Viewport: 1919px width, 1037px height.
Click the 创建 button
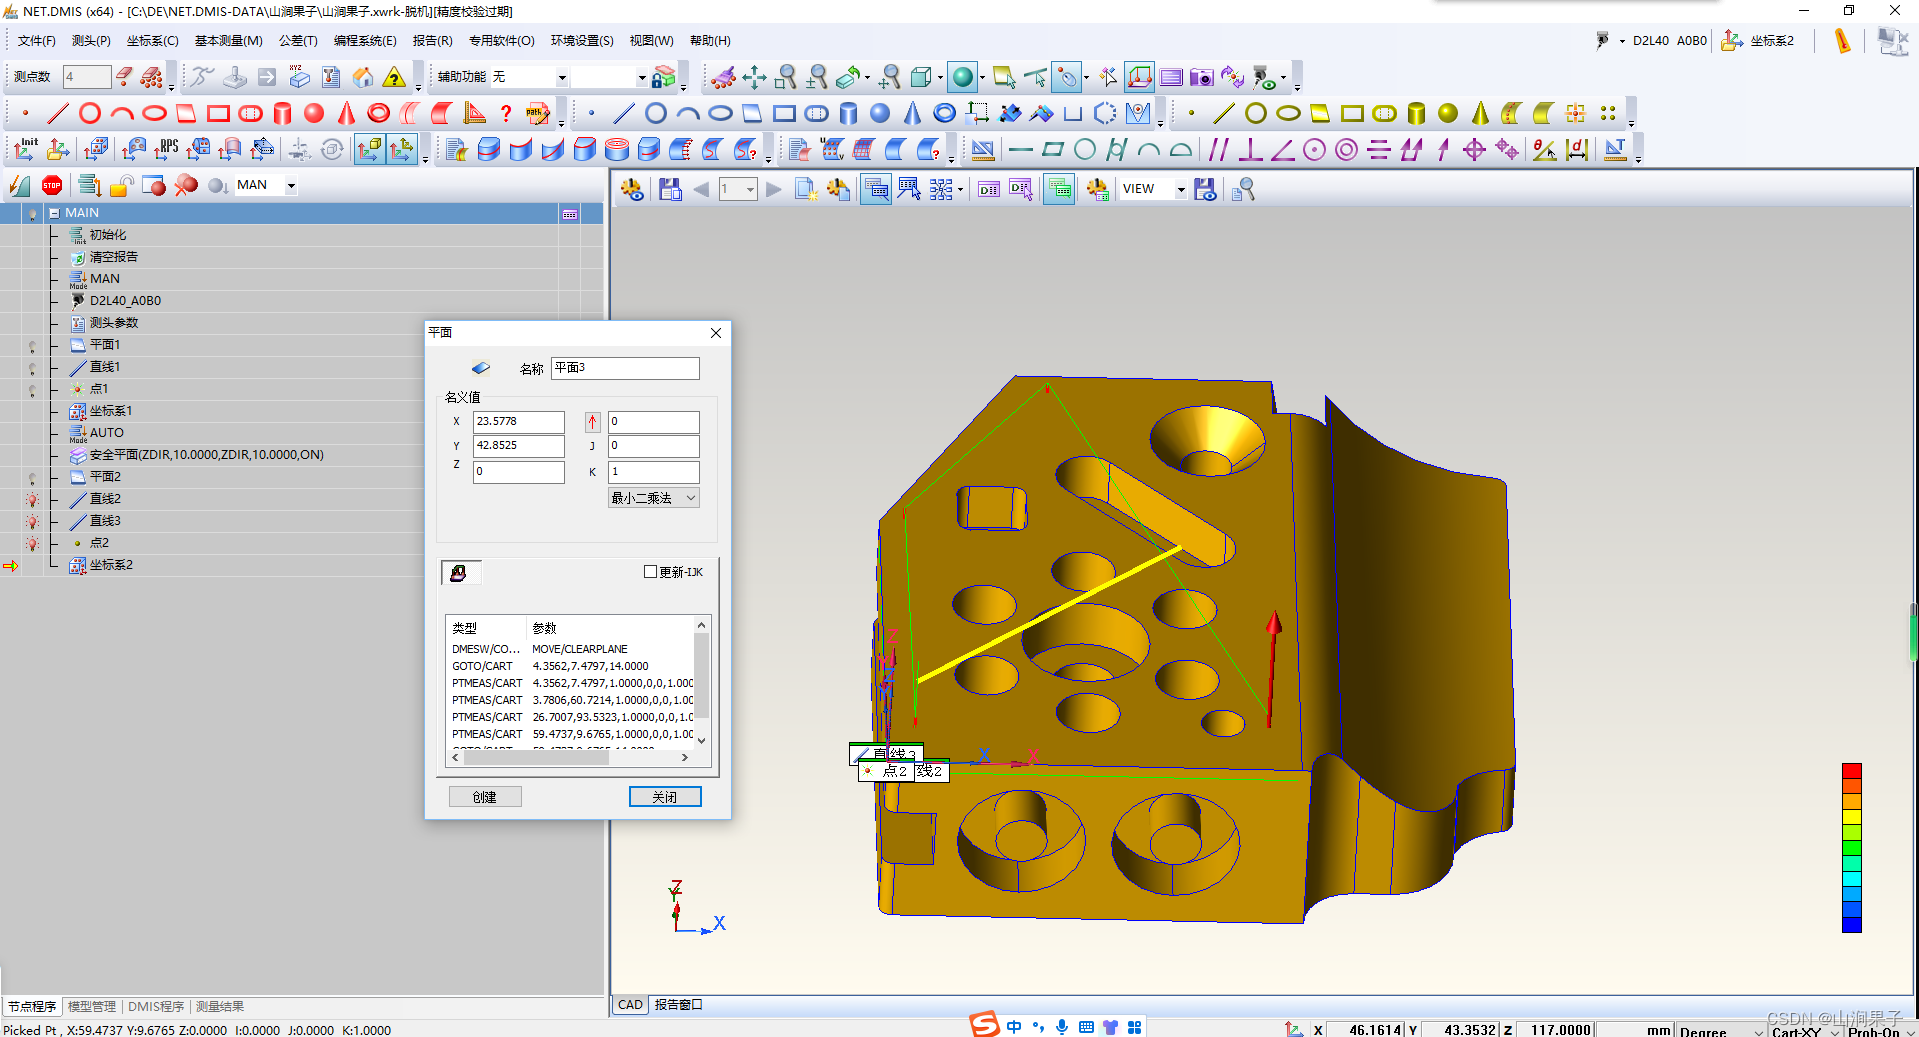tap(485, 797)
